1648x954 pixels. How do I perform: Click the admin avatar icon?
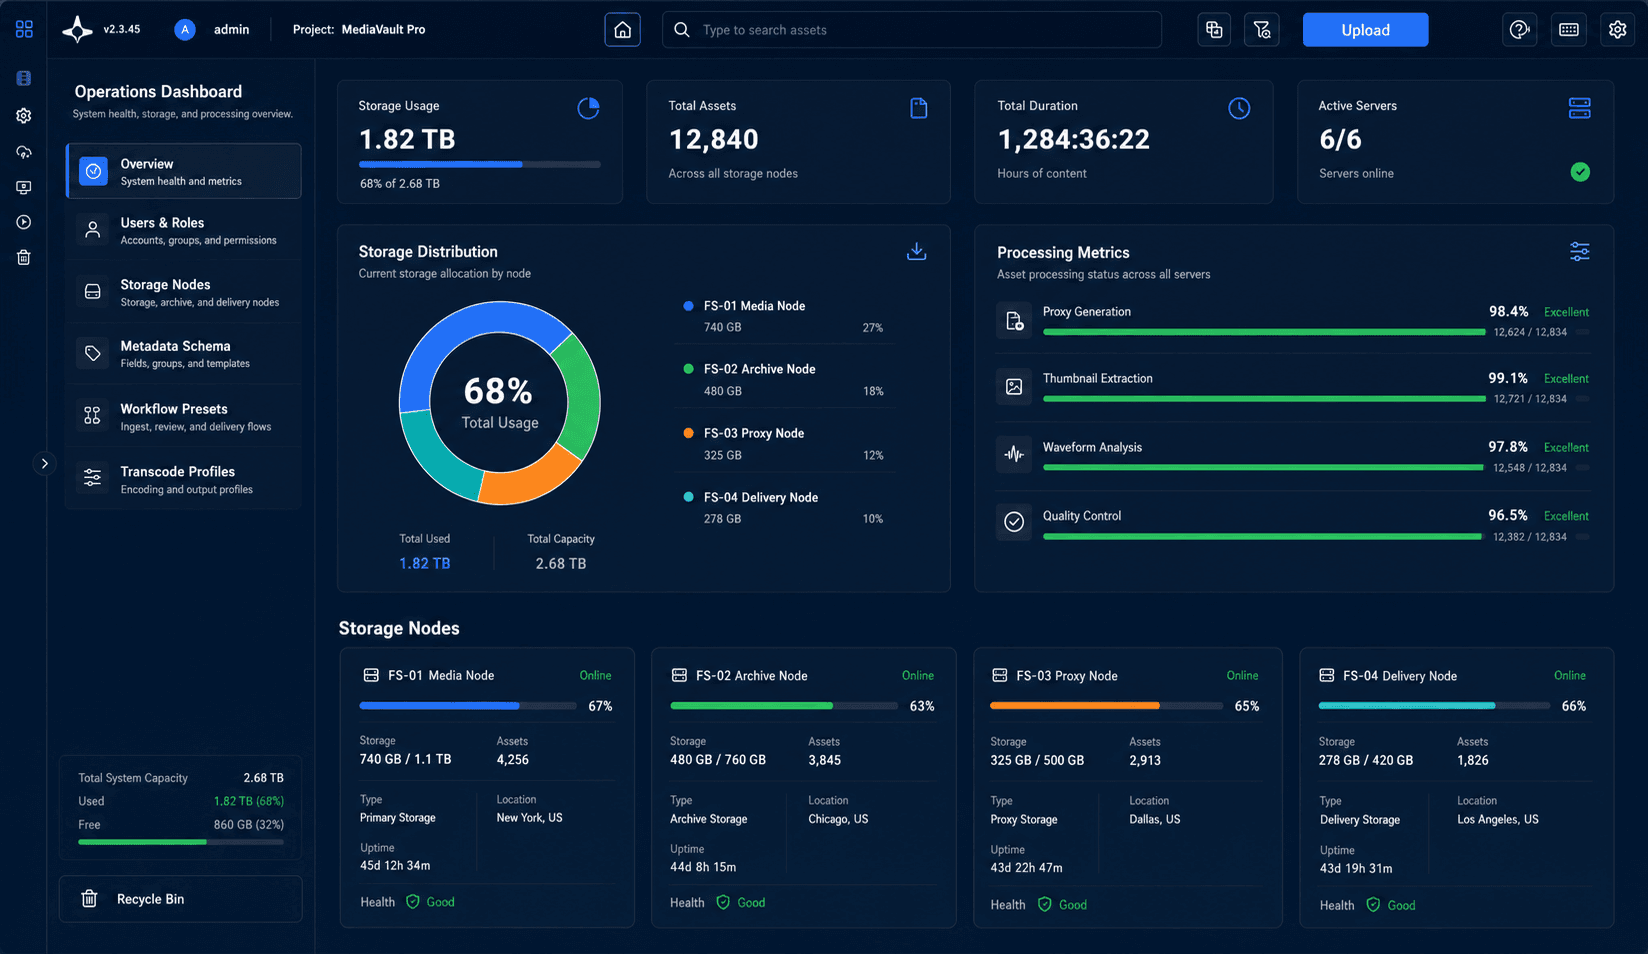[x=185, y=30]
